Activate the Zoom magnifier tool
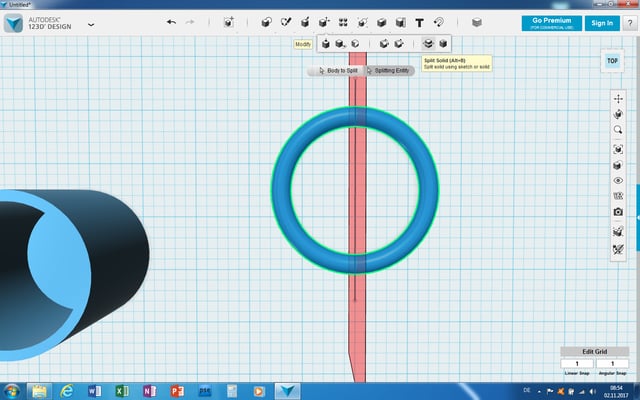 pyautogui.click(x=618, y=130)
